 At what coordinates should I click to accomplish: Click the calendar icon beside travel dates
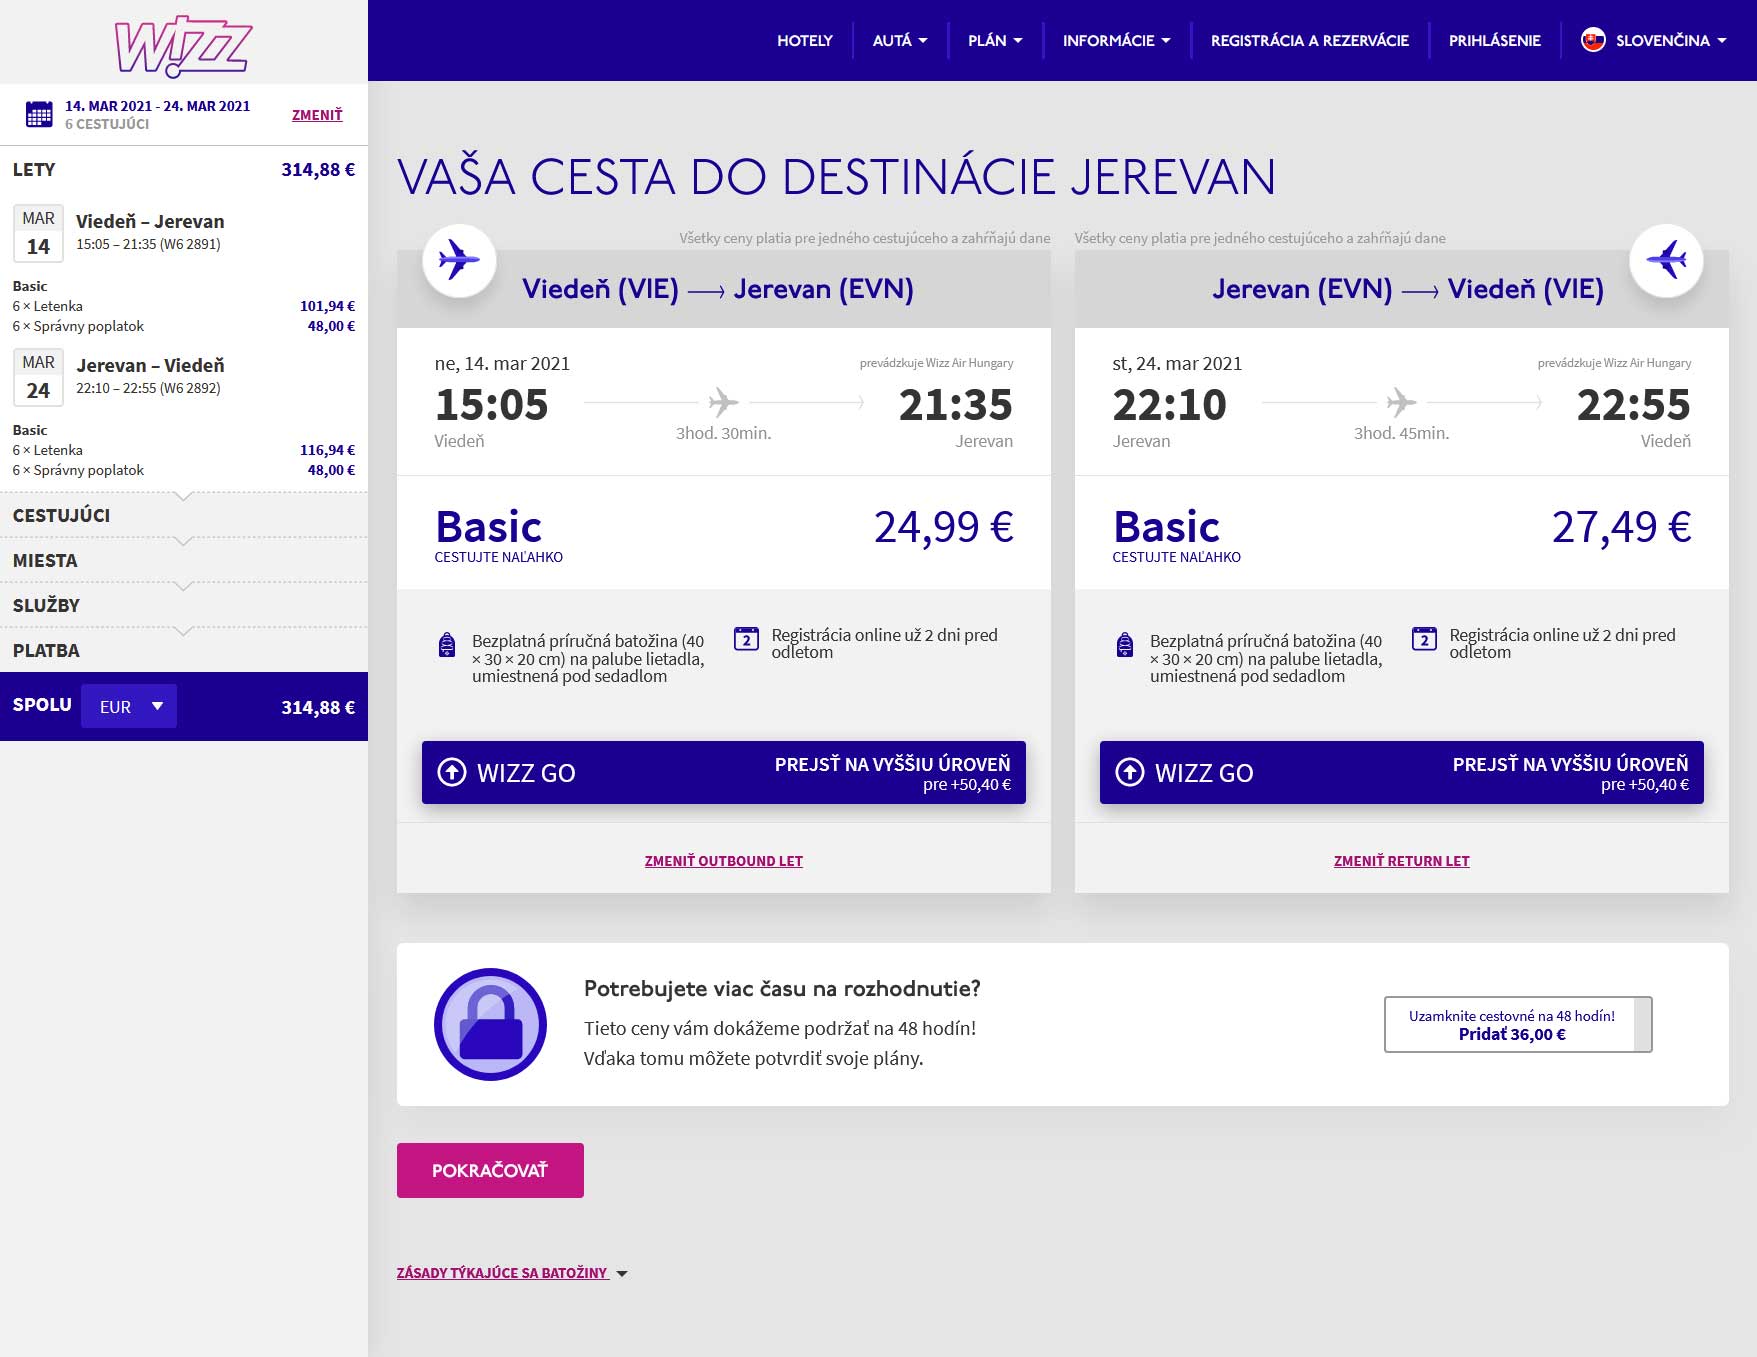39,114
